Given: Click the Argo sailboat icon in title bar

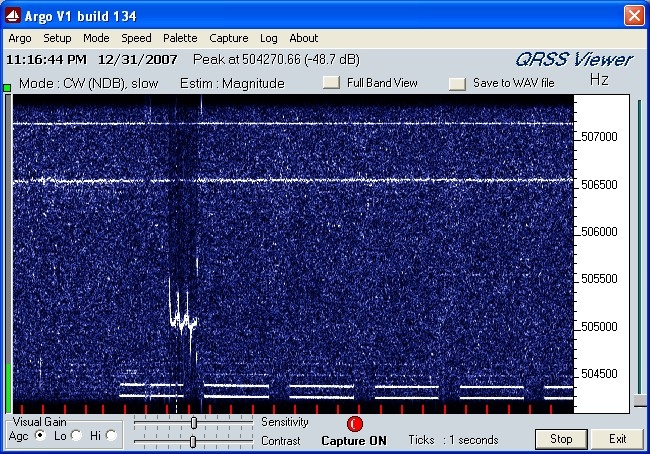Looking at the screenshot, I should [x=13, y=16].
